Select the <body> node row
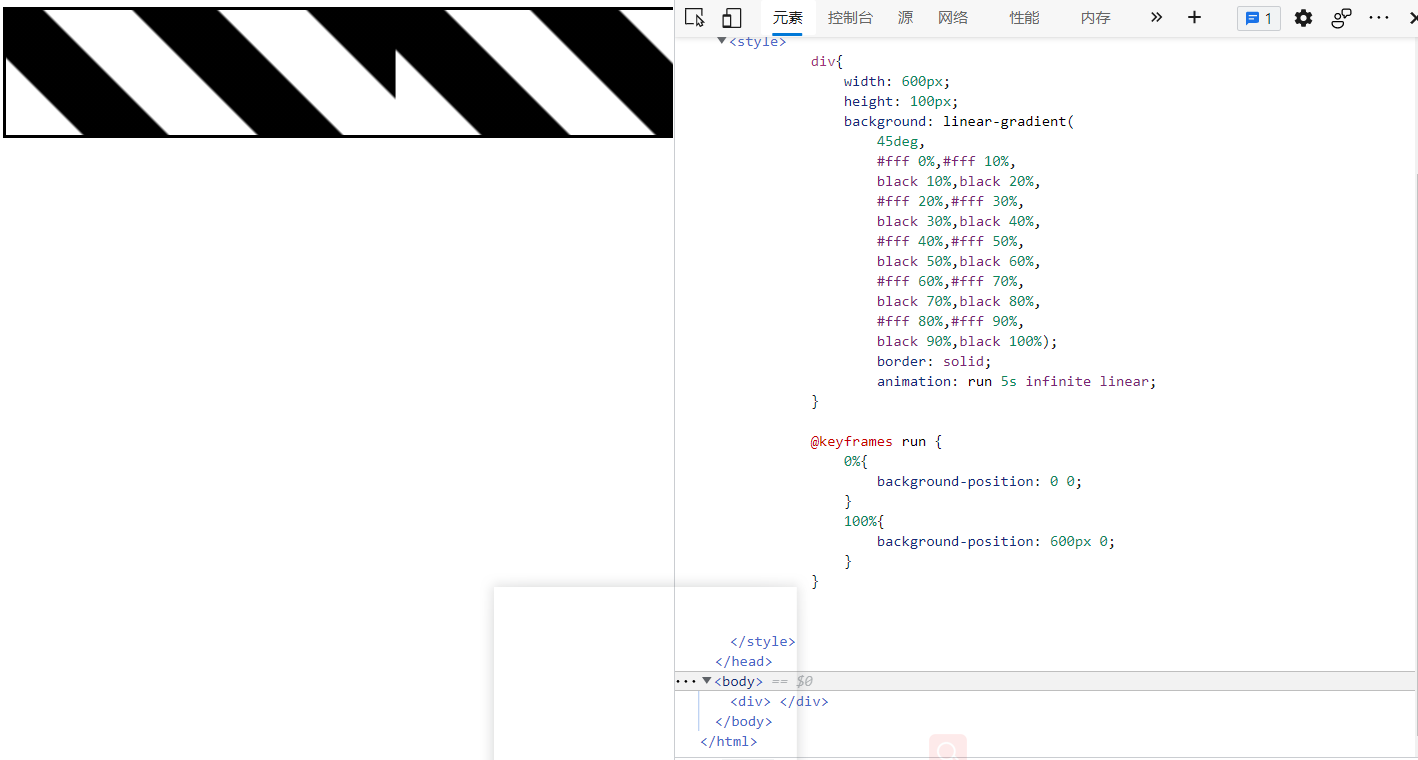The width and height of the screenshot is (1418, 760). pyautogui.click(x=1046, y=681)
